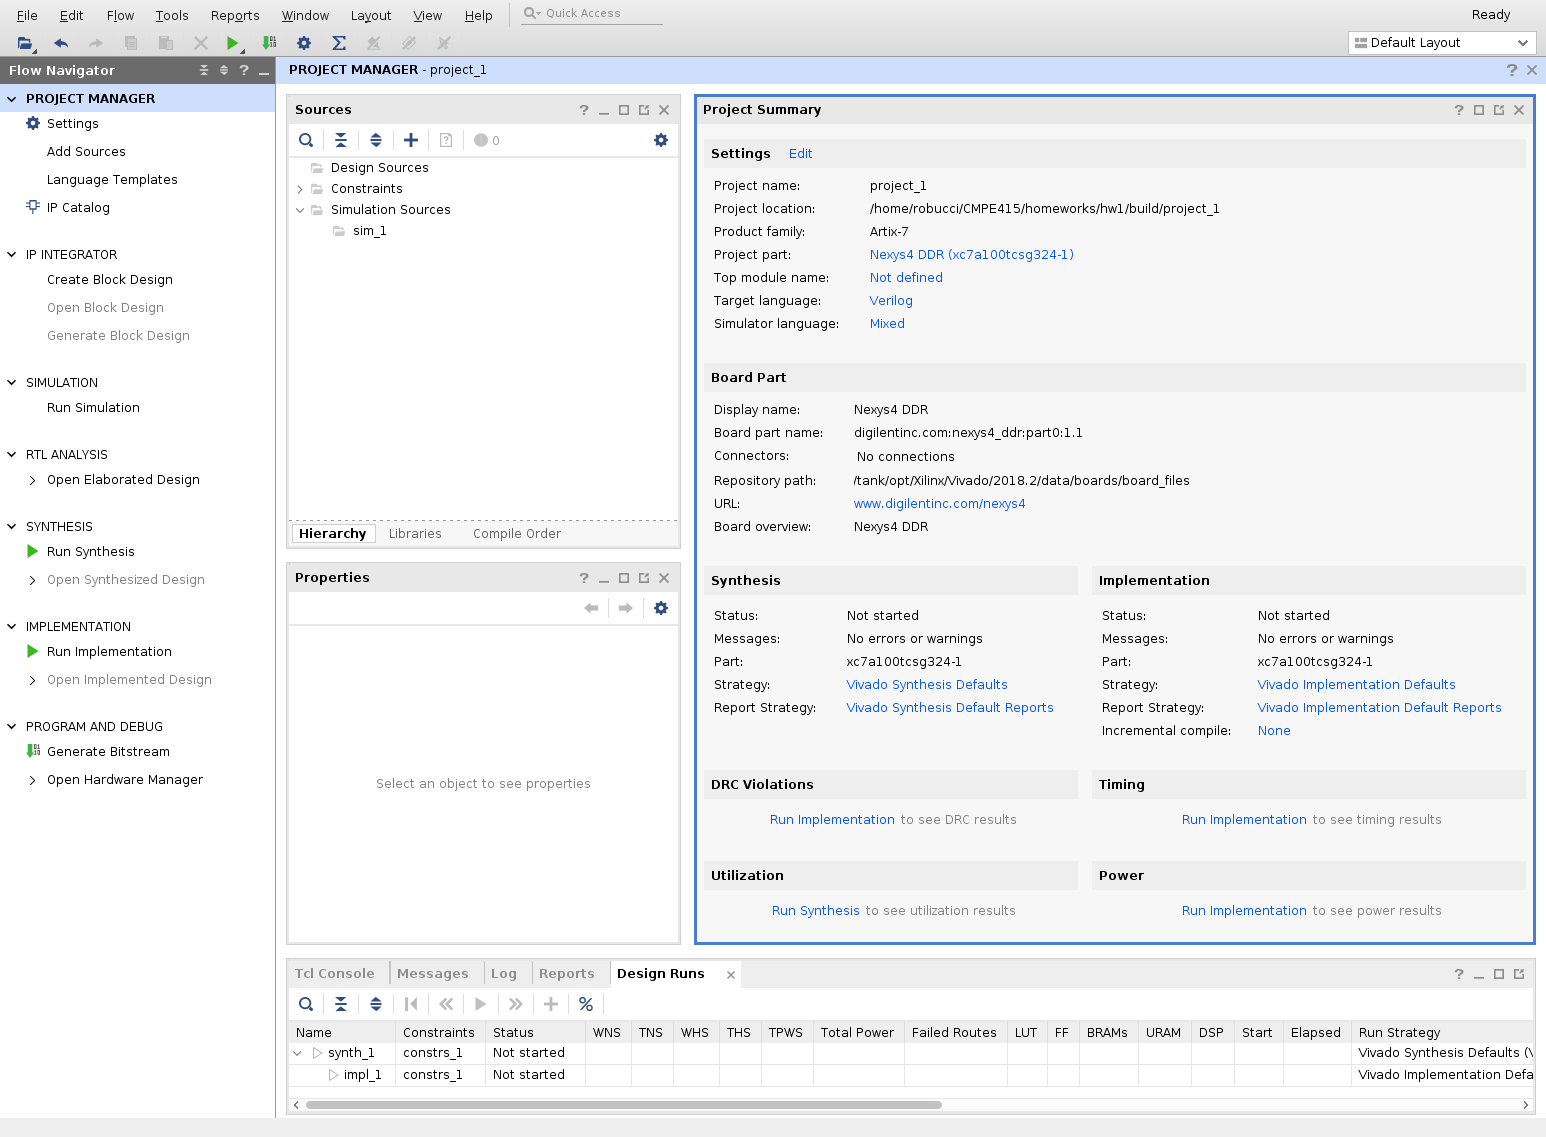Search within the Sources panel

pos(306,140)
